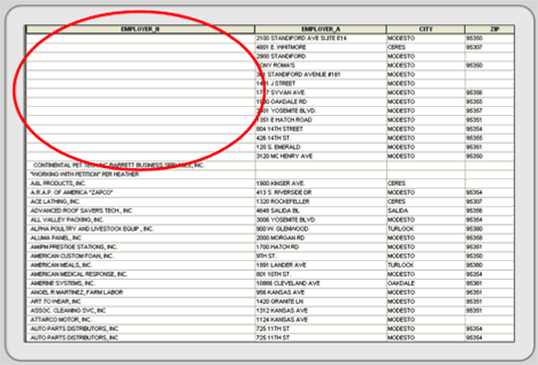
Task: Click TURLOCK in the AMERICAN MEALS row
Action: pyautogui.click(x=425, y=266)
